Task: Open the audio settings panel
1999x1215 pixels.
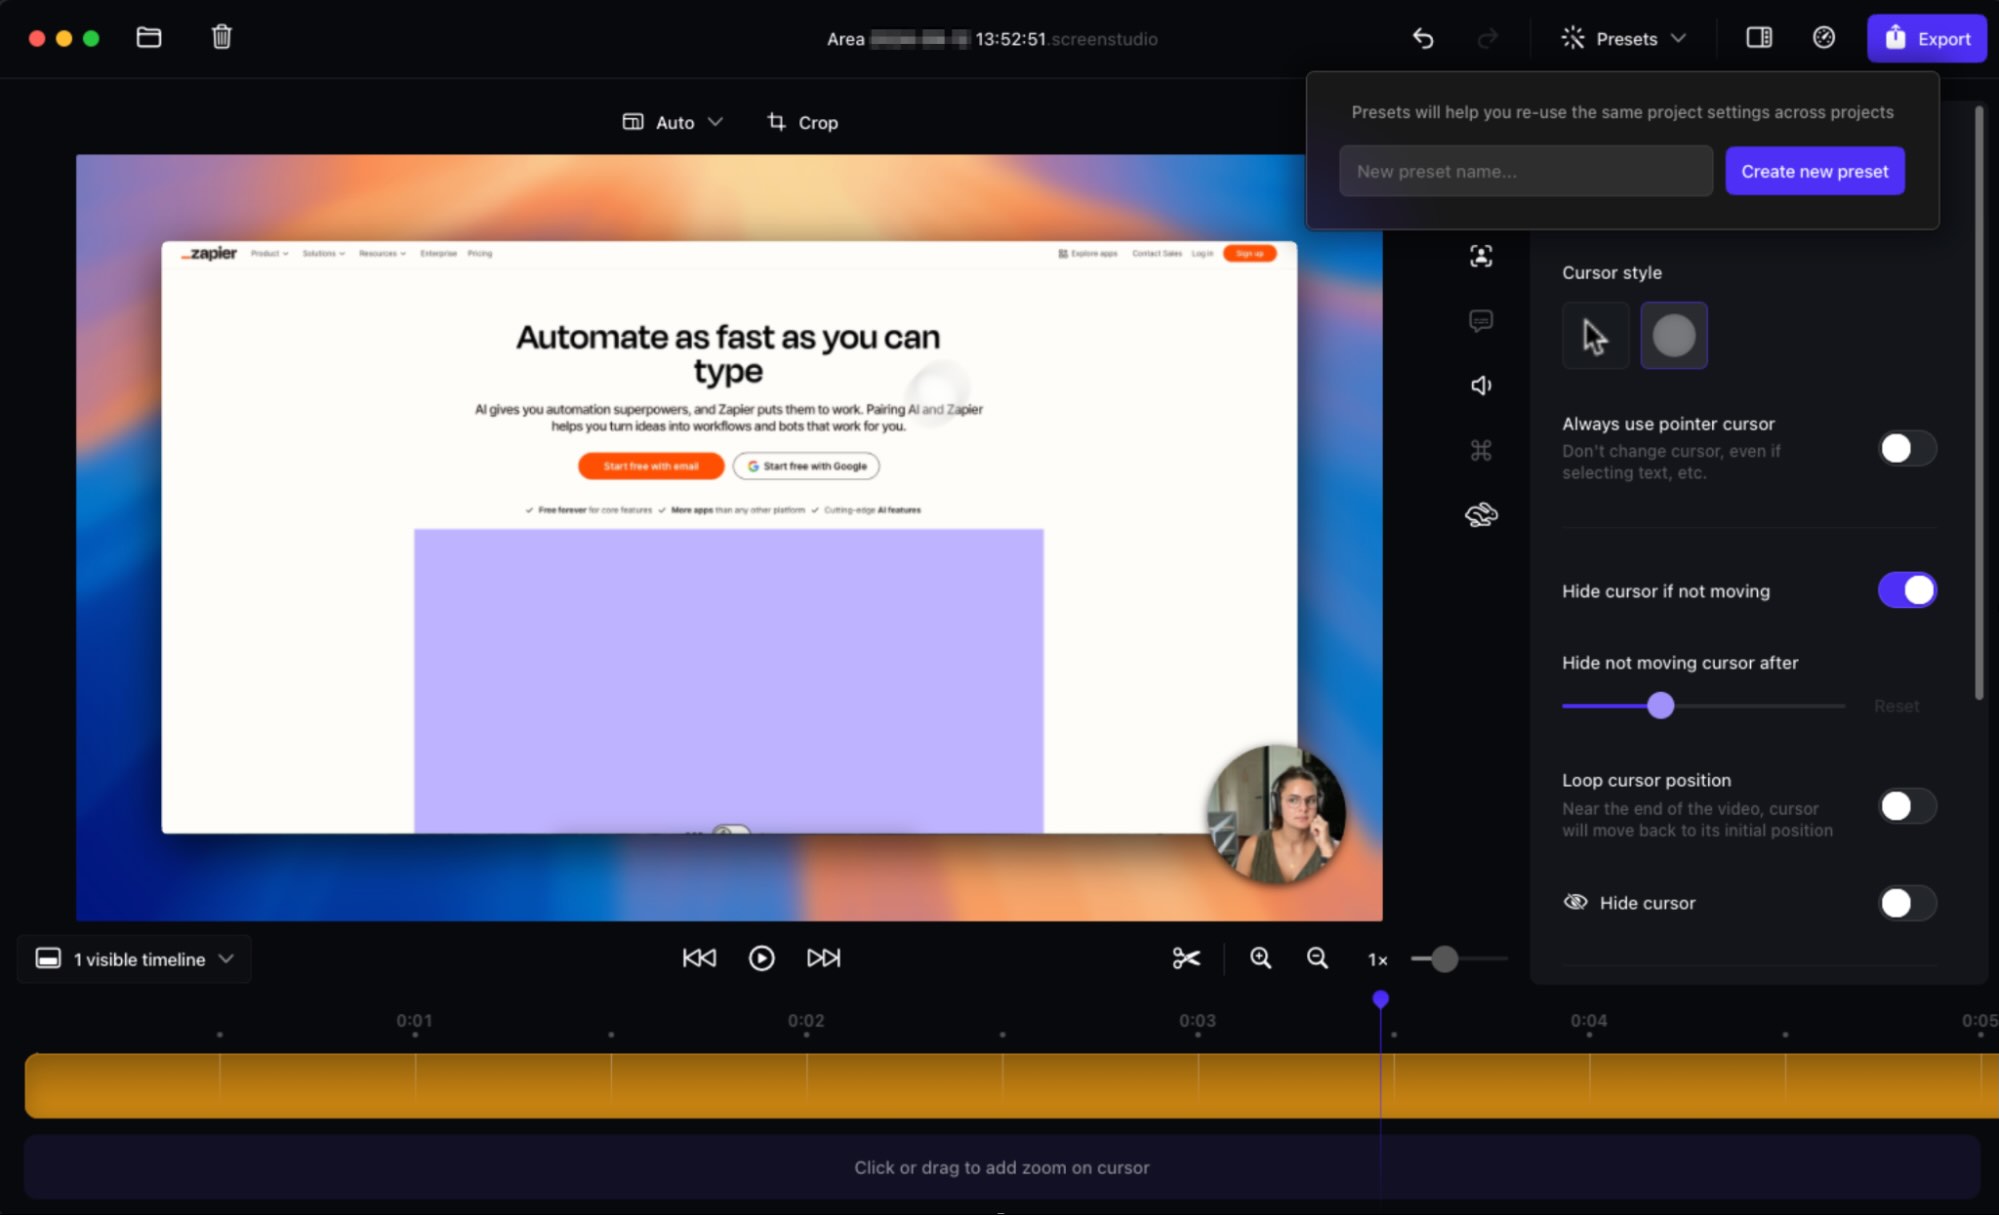Action: pos(1481,384)
